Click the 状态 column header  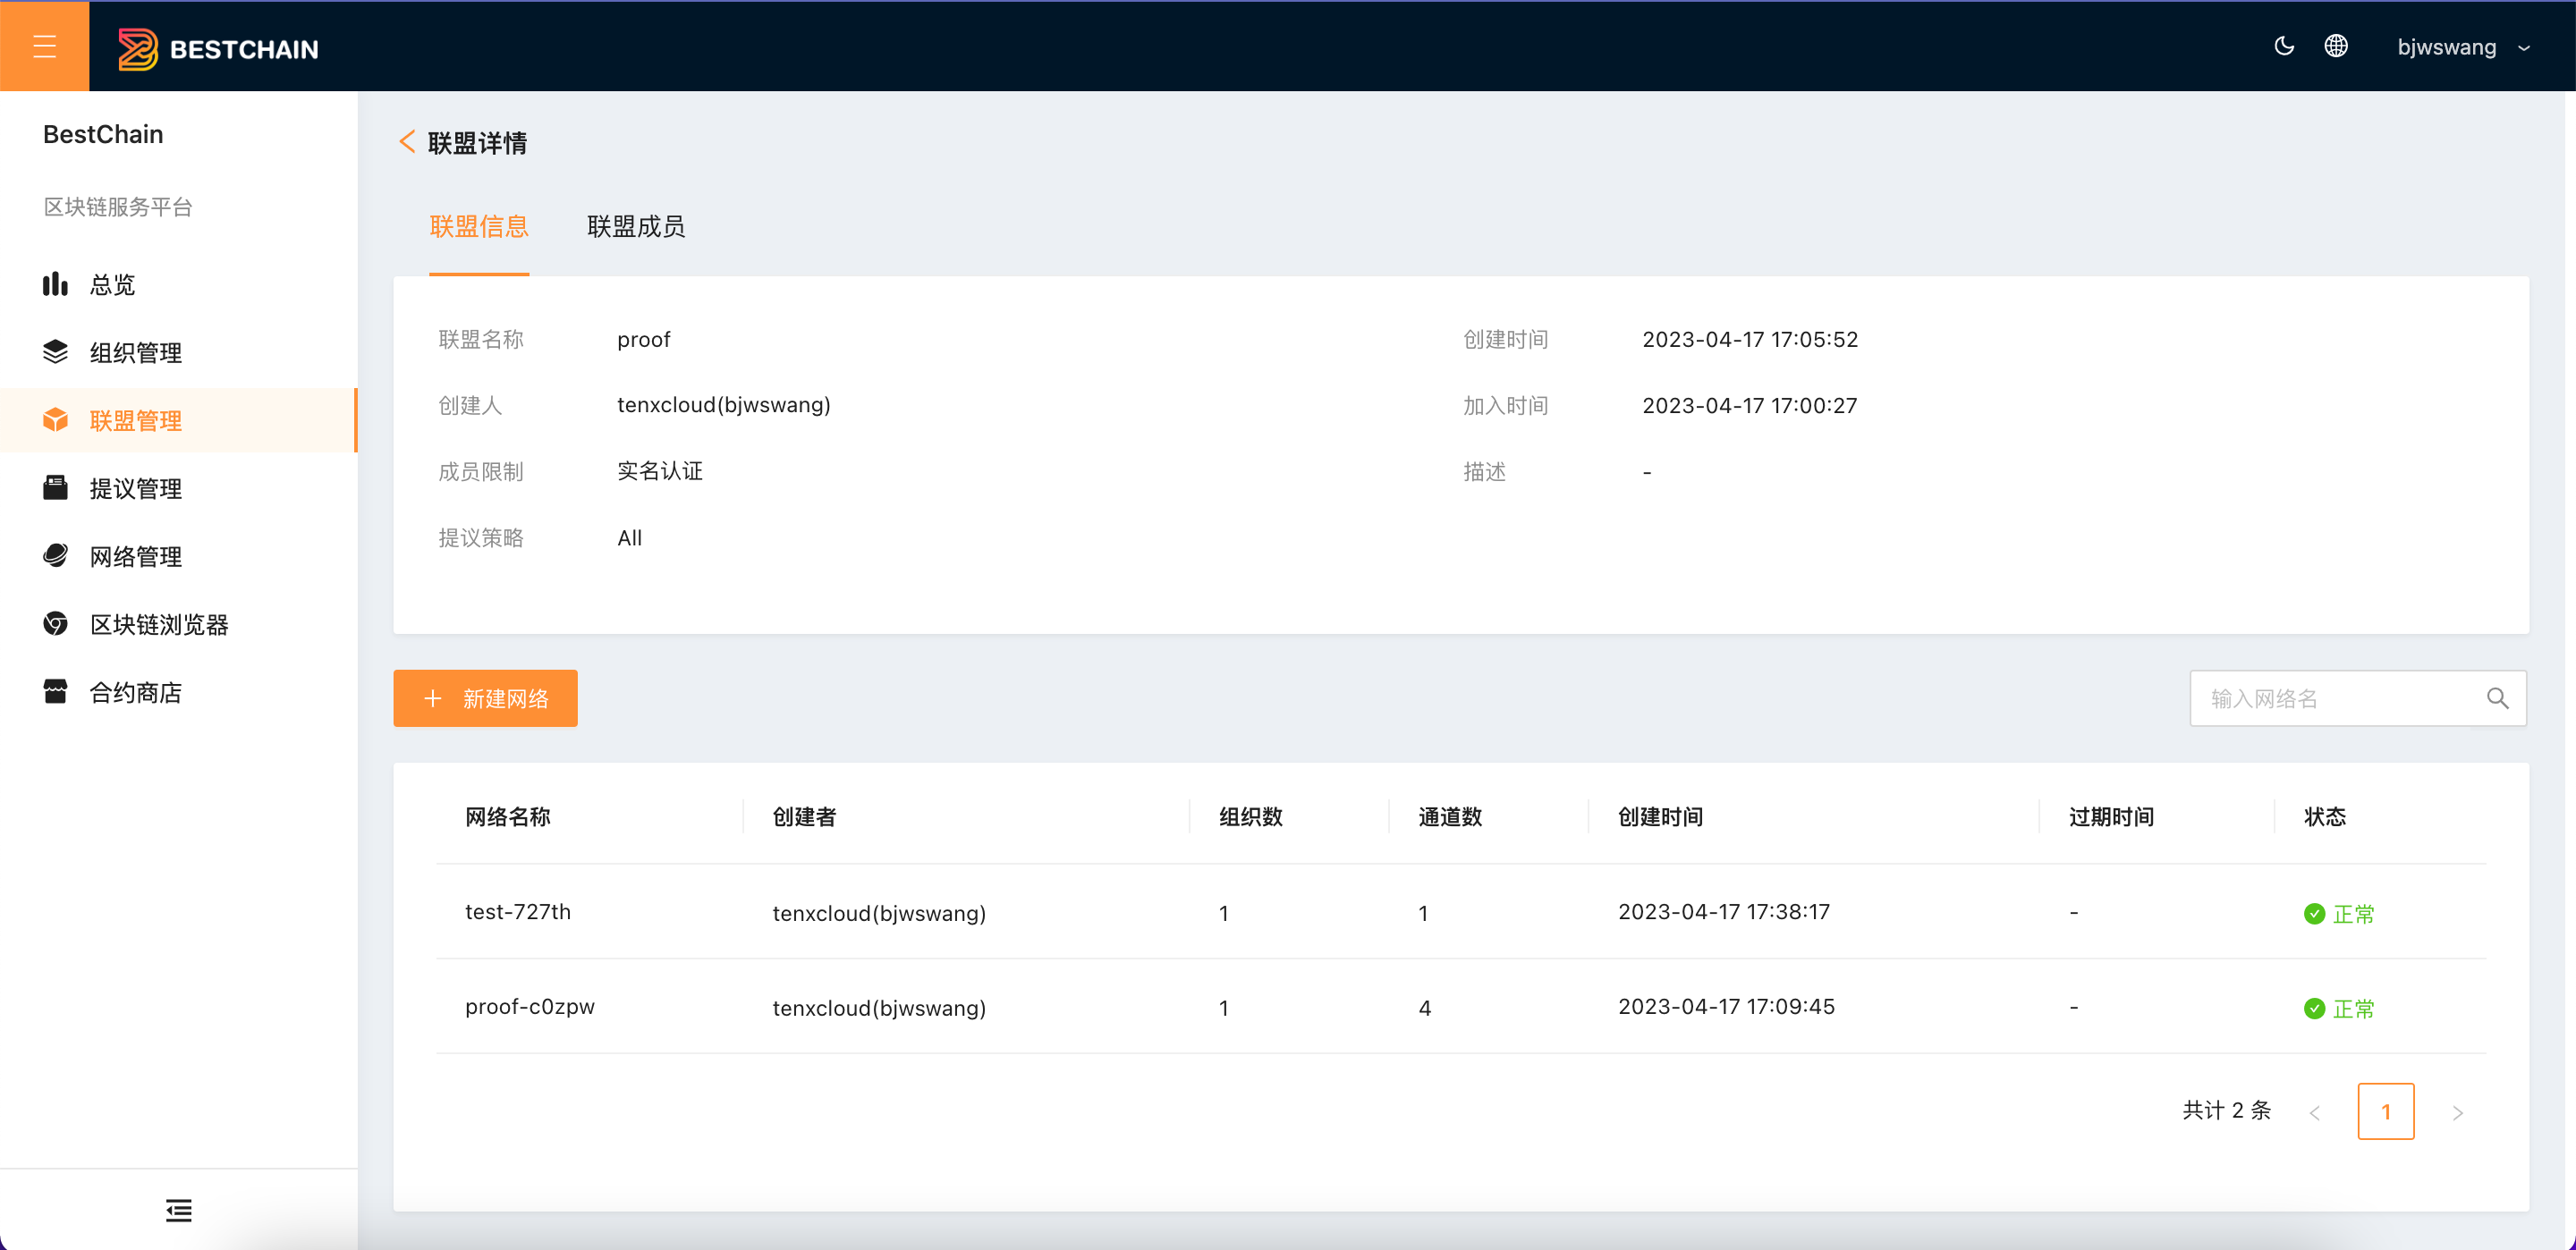click(2325, 816)
